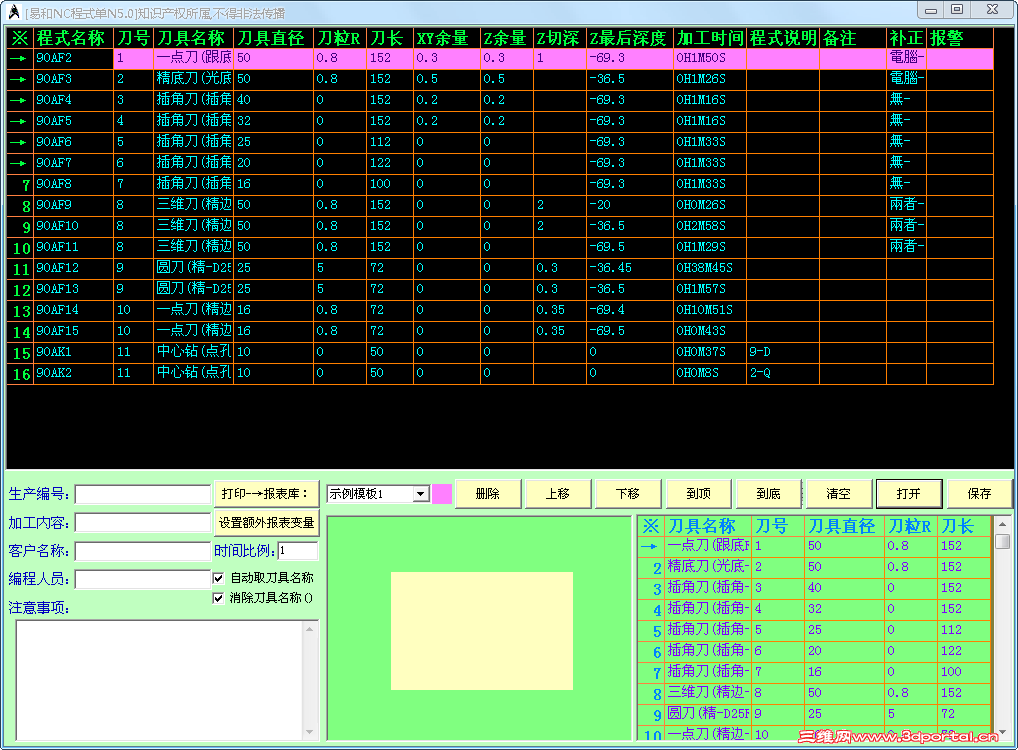Click row number 16 in program table
1018x750 pixels.
pyautogui.click(x=20, y=374)
